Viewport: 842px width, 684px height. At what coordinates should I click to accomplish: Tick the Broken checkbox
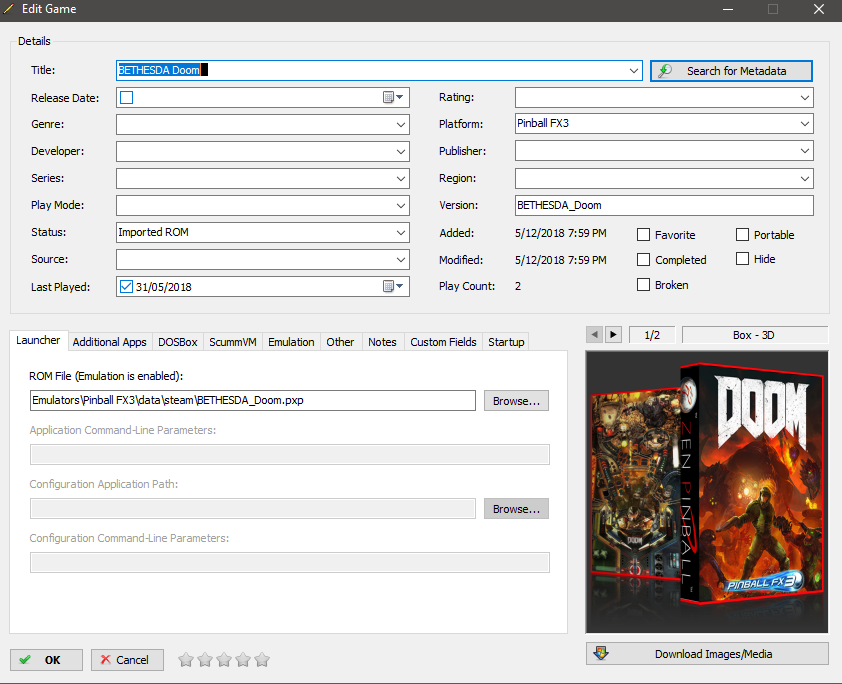pyautogui.click(x=643, y=285)
